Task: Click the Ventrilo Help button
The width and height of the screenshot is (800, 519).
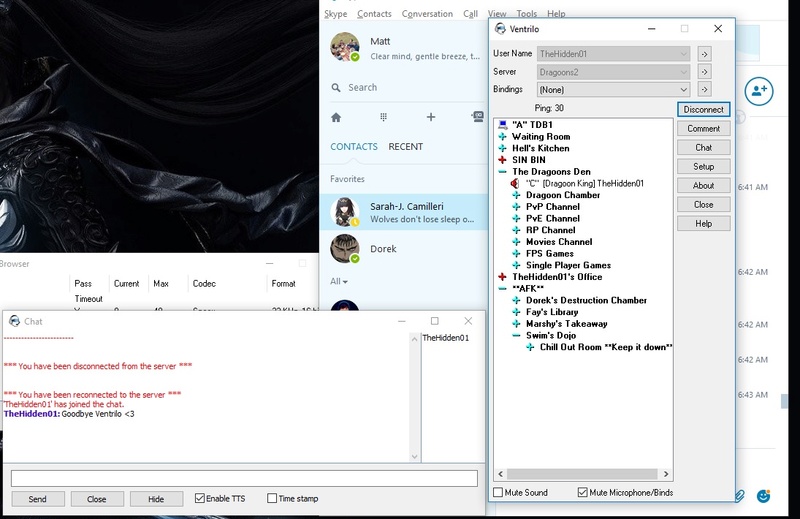Action: [704, 224]
